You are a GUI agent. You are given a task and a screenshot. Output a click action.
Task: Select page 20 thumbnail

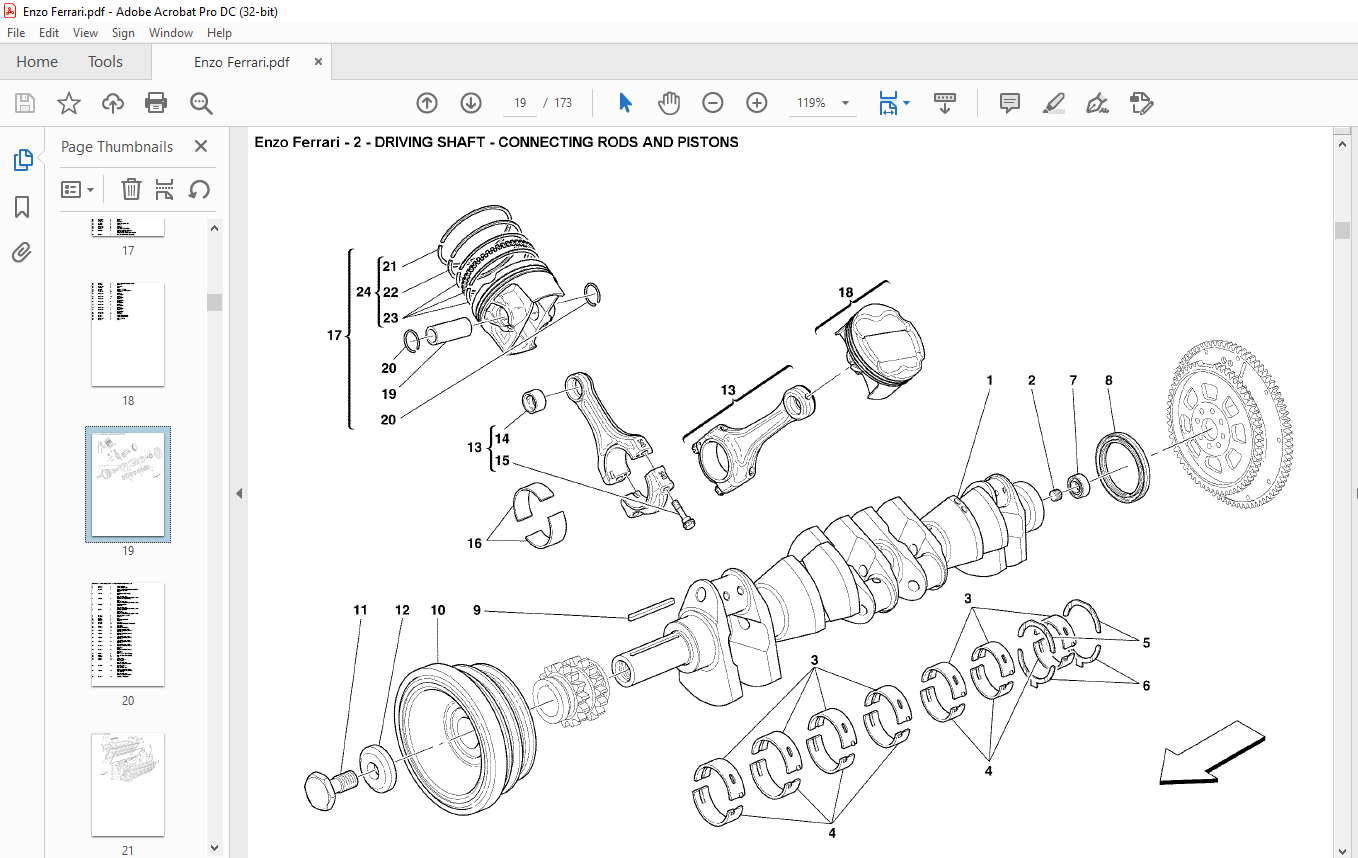[128, 635]
